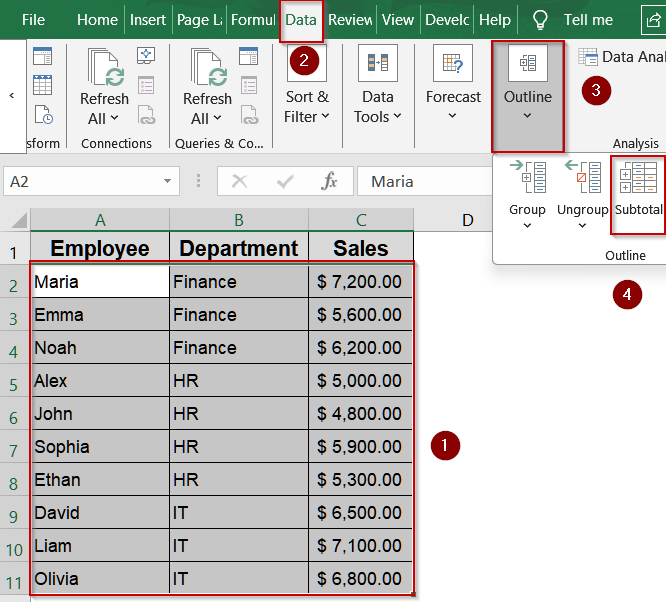Click the Share icon at top right

tap(653, 19)
